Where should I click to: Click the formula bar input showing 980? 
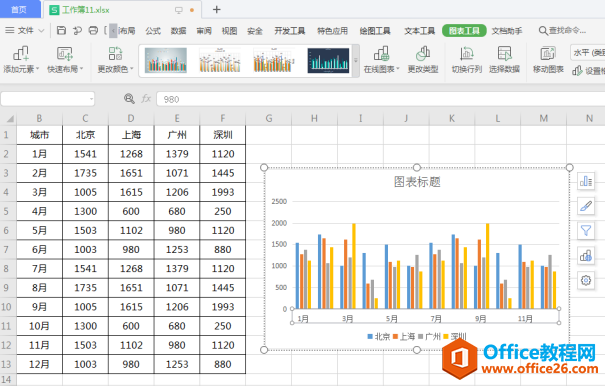pos(380,99)
